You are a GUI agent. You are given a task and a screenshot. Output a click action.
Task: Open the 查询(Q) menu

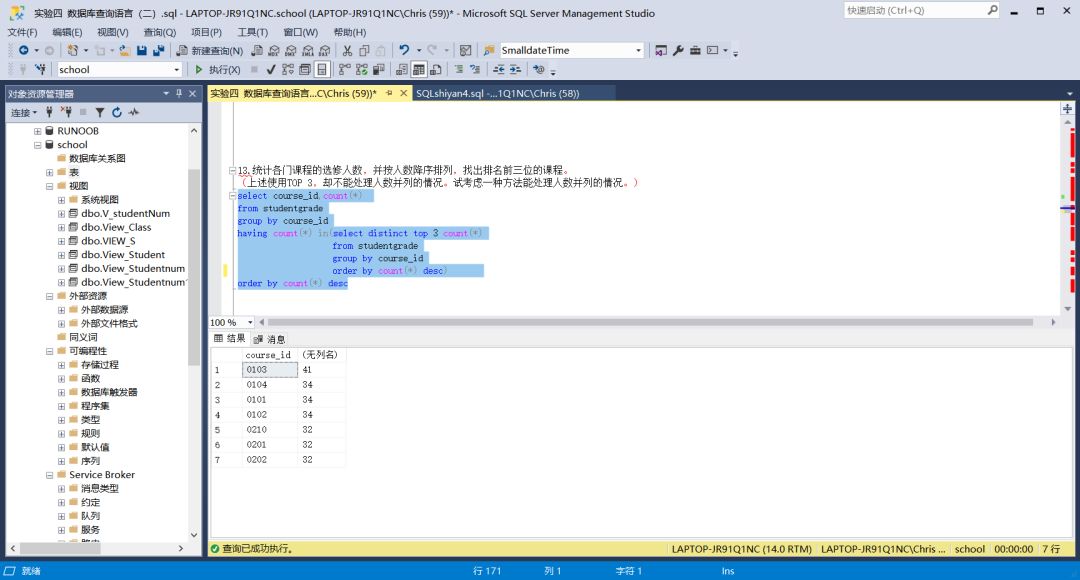[x=159, y=32]
